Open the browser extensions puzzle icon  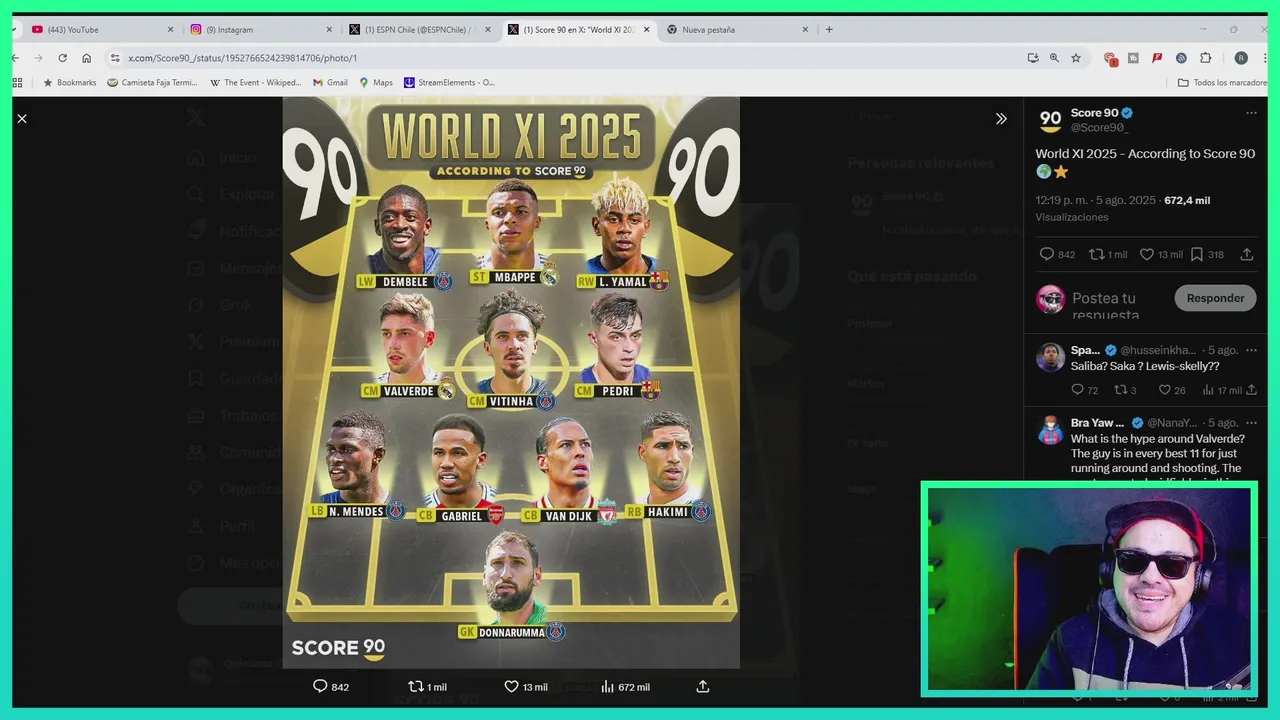tap(1206, 58)
